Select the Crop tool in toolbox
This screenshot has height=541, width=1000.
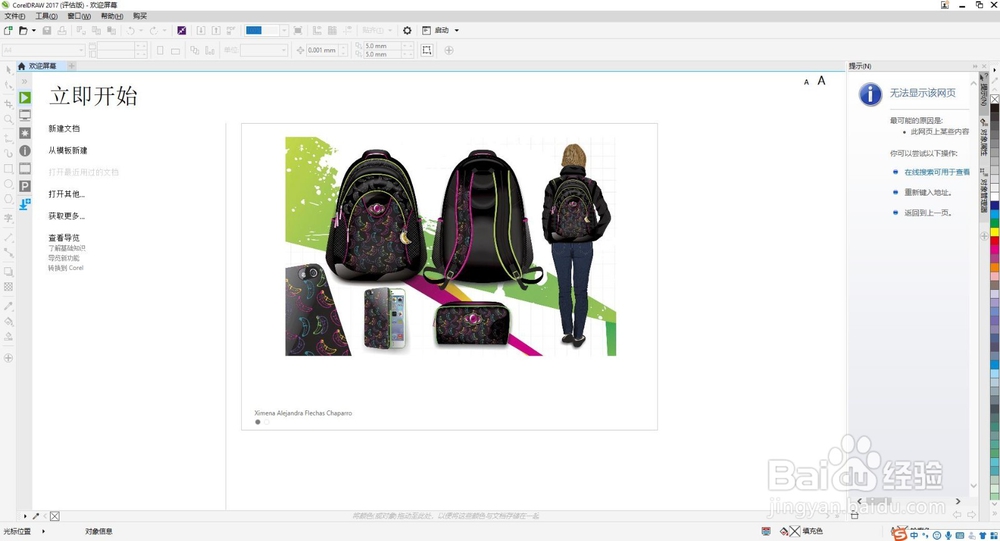(x=8, y=103)
